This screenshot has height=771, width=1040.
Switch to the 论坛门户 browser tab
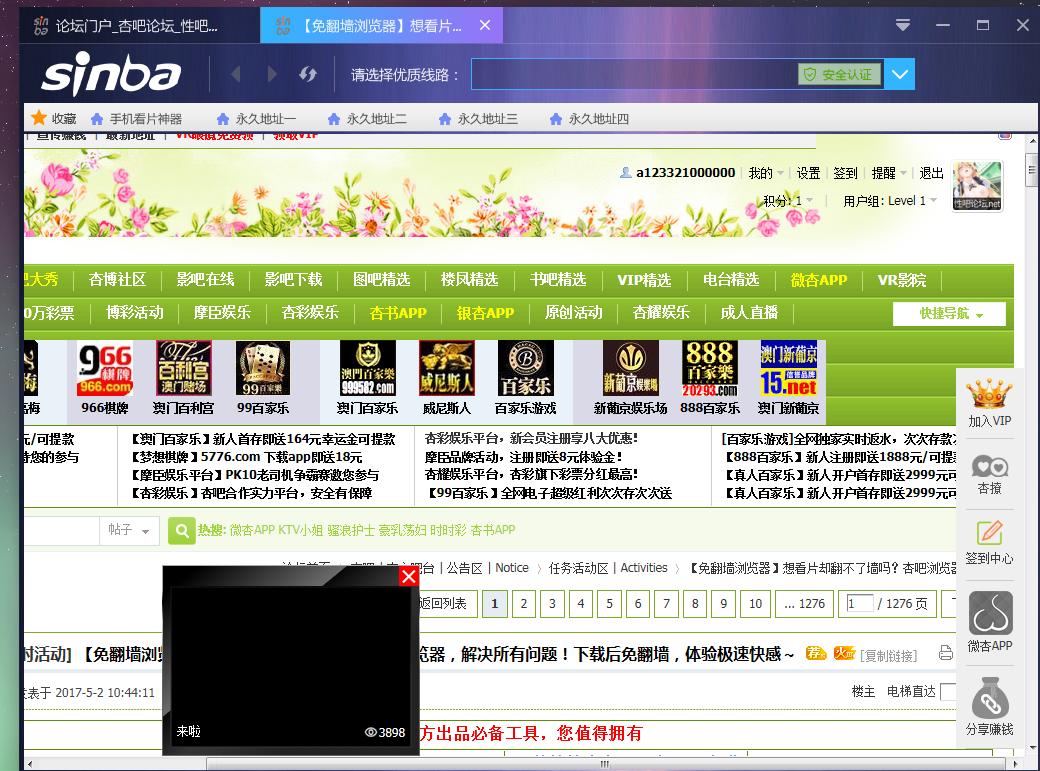(139, 26)
